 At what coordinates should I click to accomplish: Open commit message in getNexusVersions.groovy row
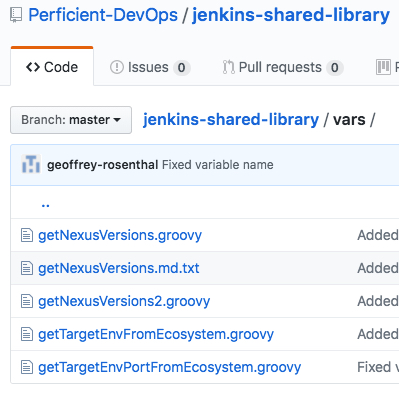(x=378, y=235)
